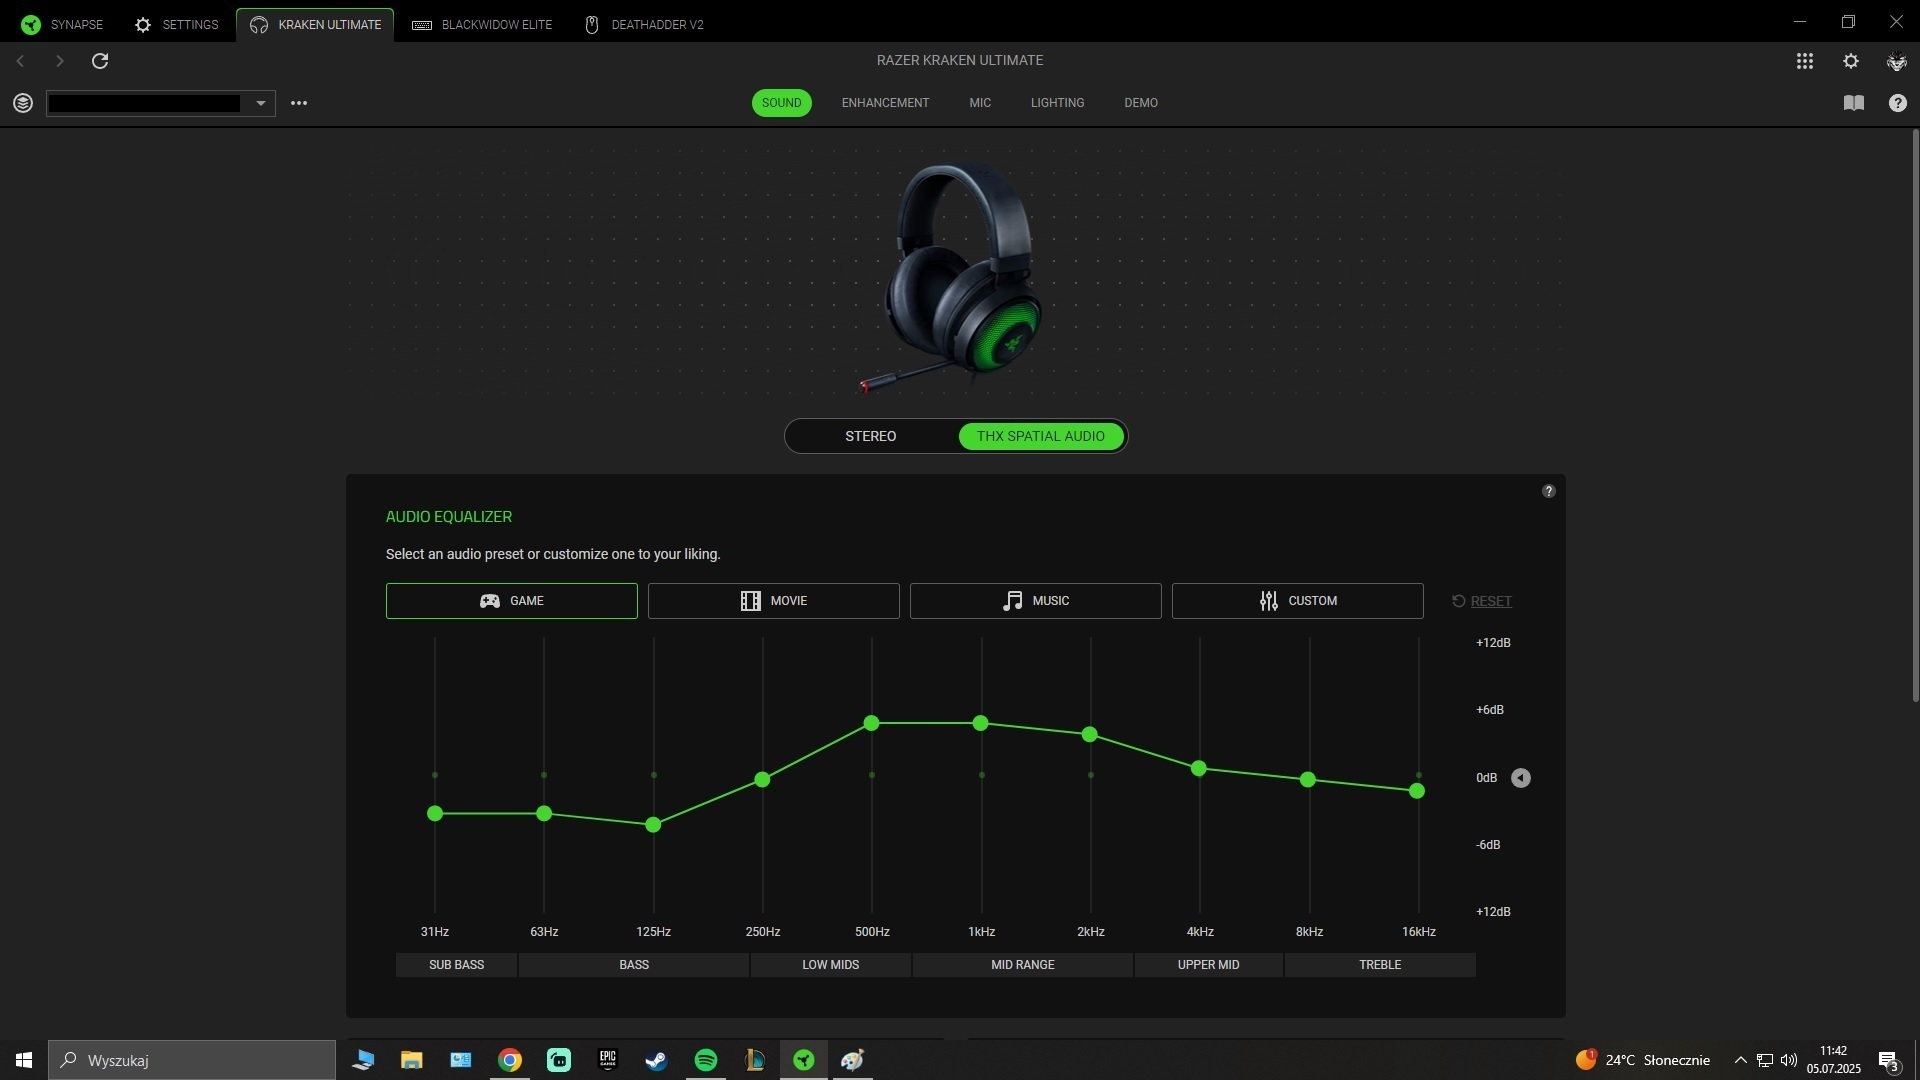Open the weather widget showing 24°C
This screenshot has width=1920, height=1080.
tap(1642, 1060)
